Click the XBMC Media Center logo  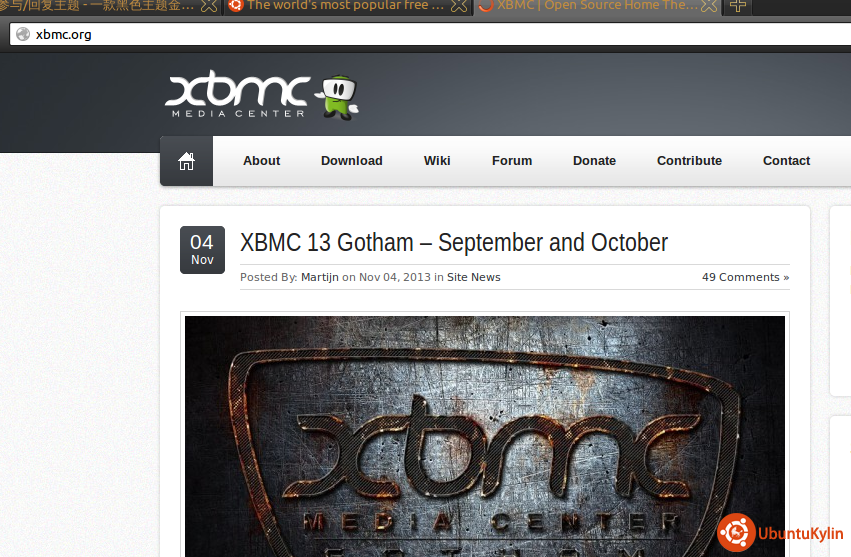coord(237,97)
